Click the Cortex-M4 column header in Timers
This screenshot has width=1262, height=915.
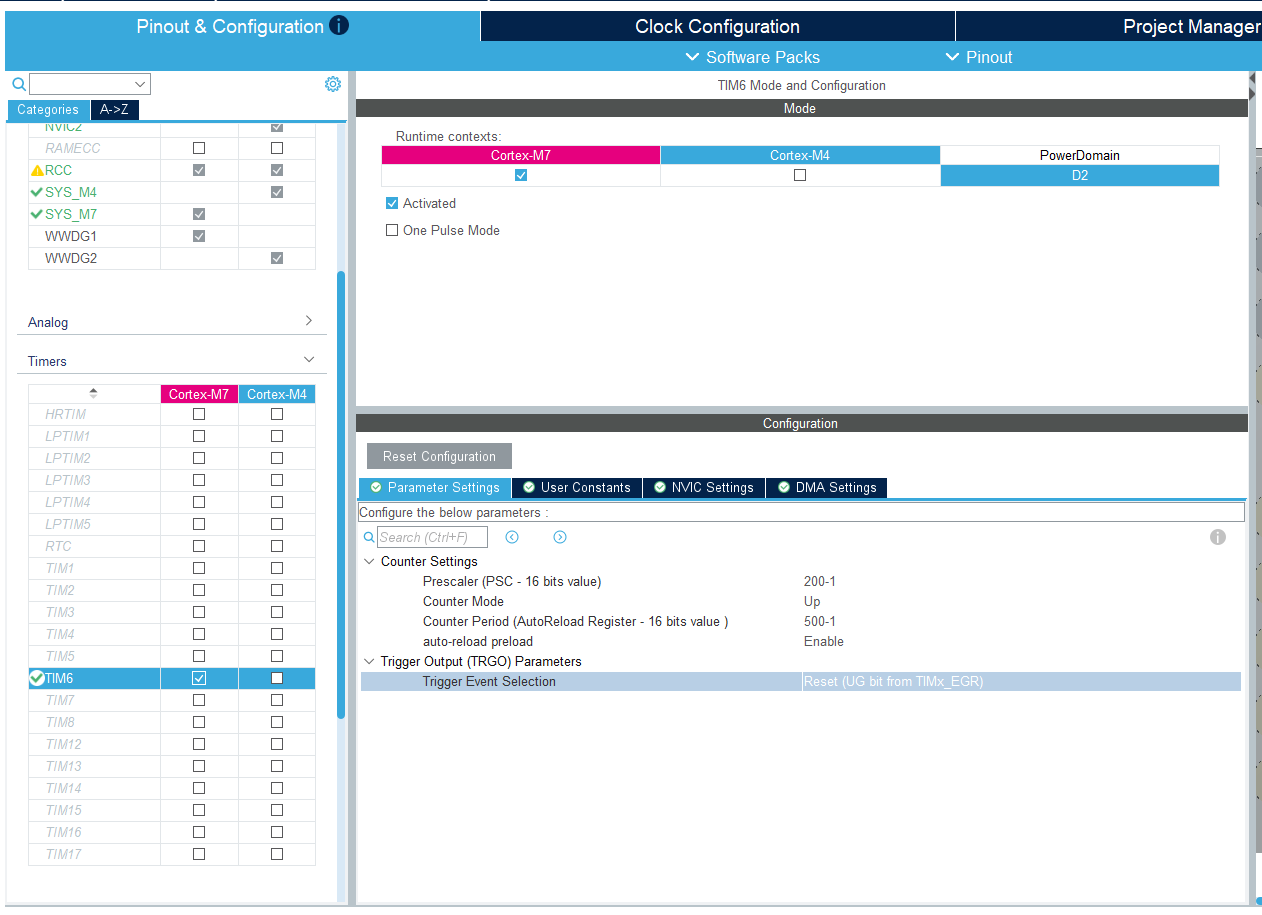277,394
